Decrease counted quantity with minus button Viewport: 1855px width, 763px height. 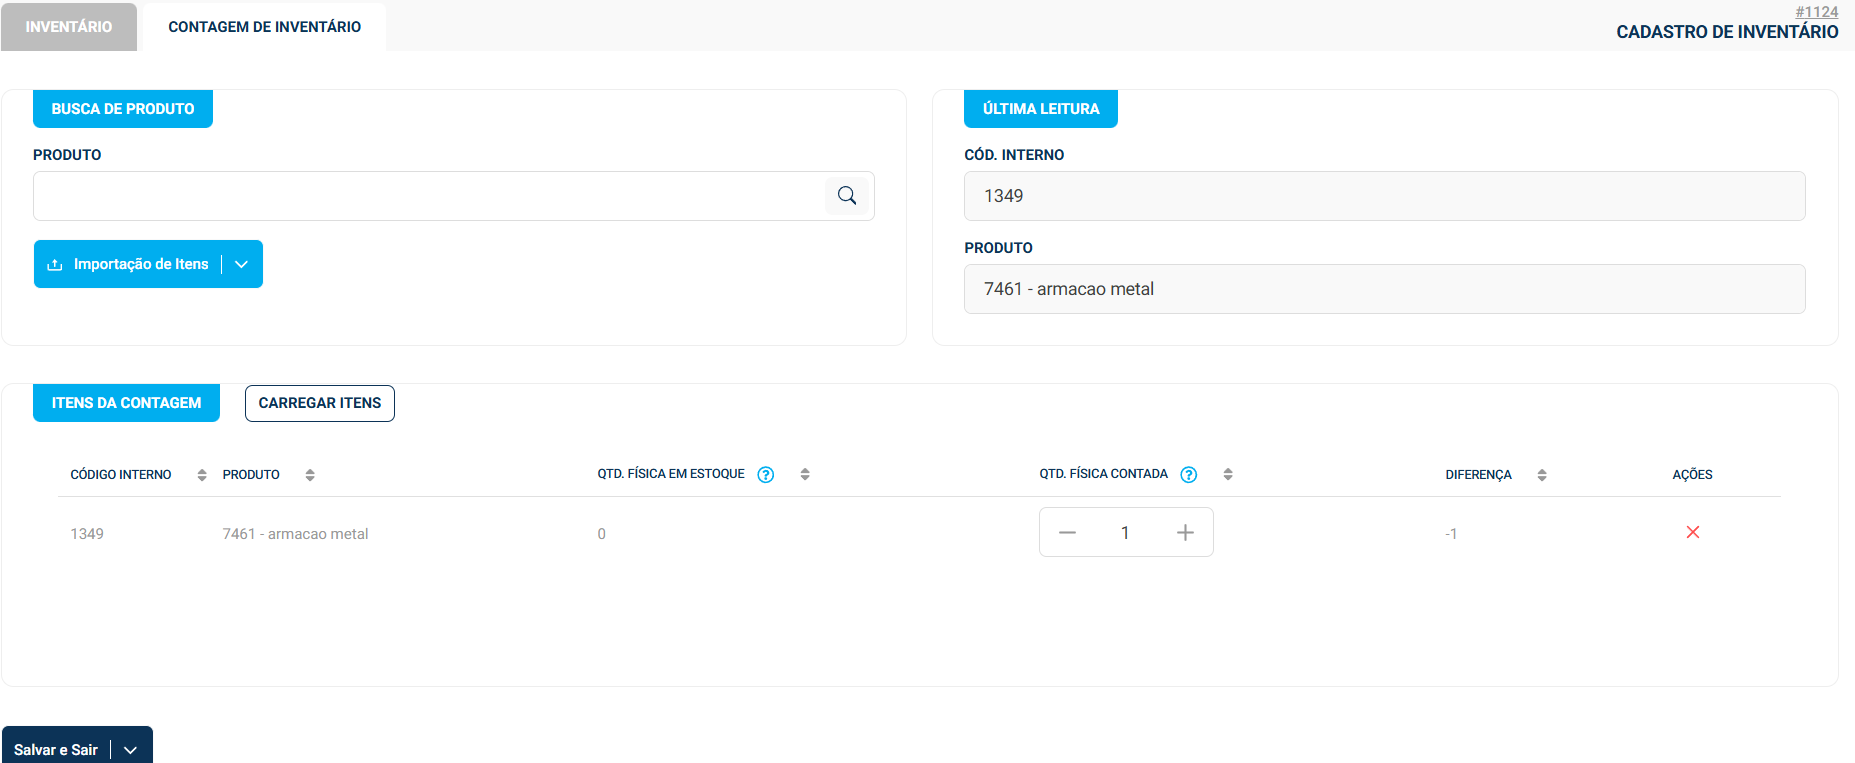(x=1067, y=533)
